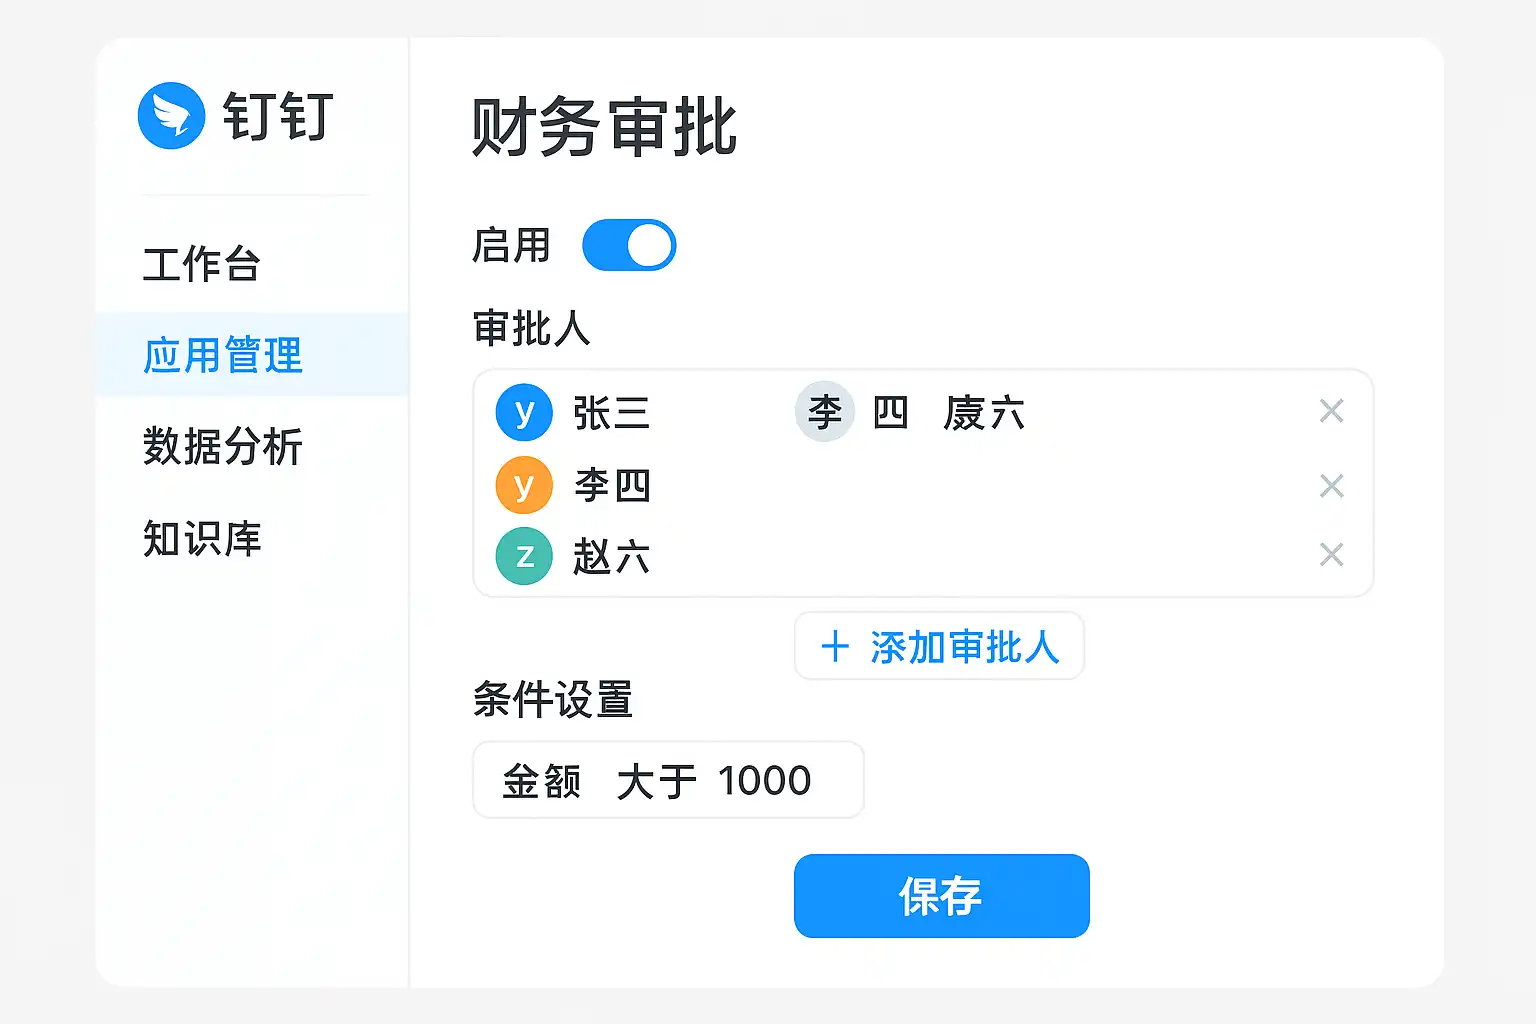Select the 张三 approver name
This screenshot has width=1536, height=1024.
pyautogui.click(x=611, y=413)
